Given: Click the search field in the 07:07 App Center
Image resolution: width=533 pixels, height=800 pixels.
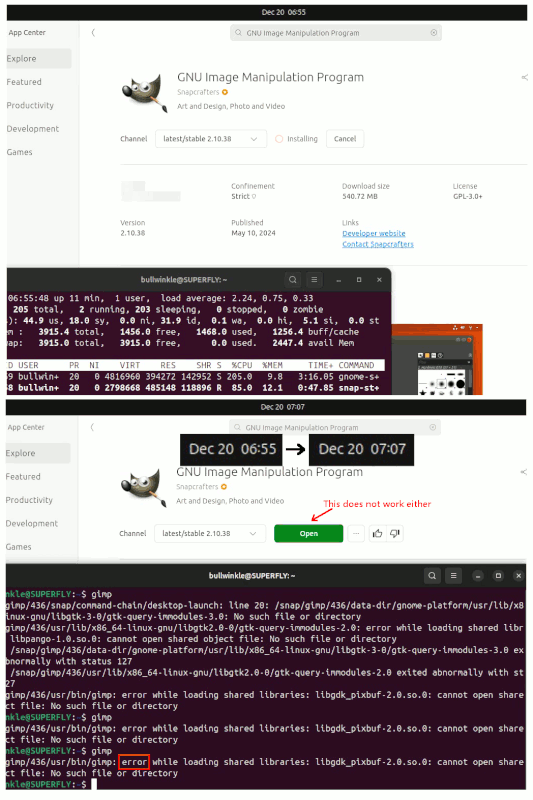Looking at the screenshot, I should pyautogui.click(x=335, y=428).
